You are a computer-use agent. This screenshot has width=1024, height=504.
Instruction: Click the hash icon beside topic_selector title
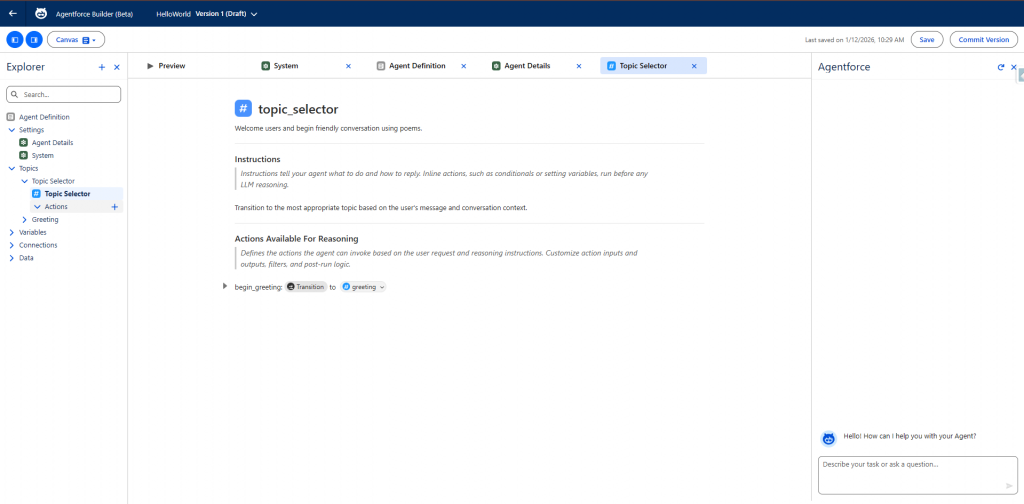pyautogui.click(x=243, y=108)
